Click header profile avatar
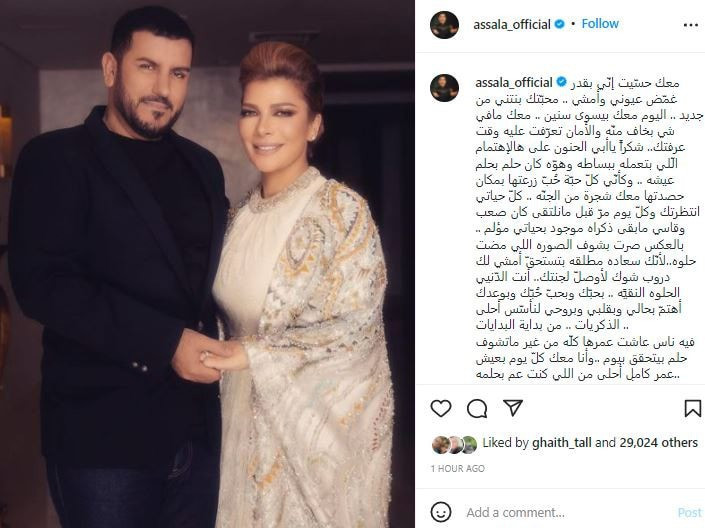 click(x=444, y=25)
